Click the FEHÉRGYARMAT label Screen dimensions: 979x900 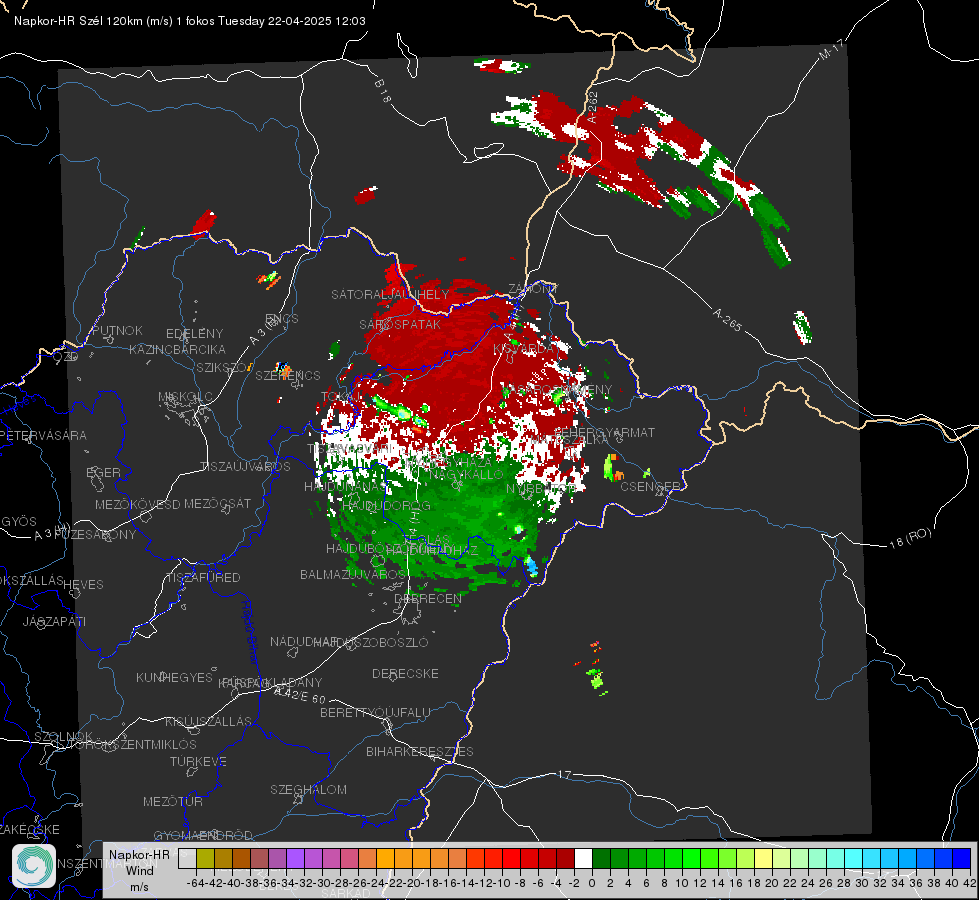pyautogui.click(x=604, y=432)
